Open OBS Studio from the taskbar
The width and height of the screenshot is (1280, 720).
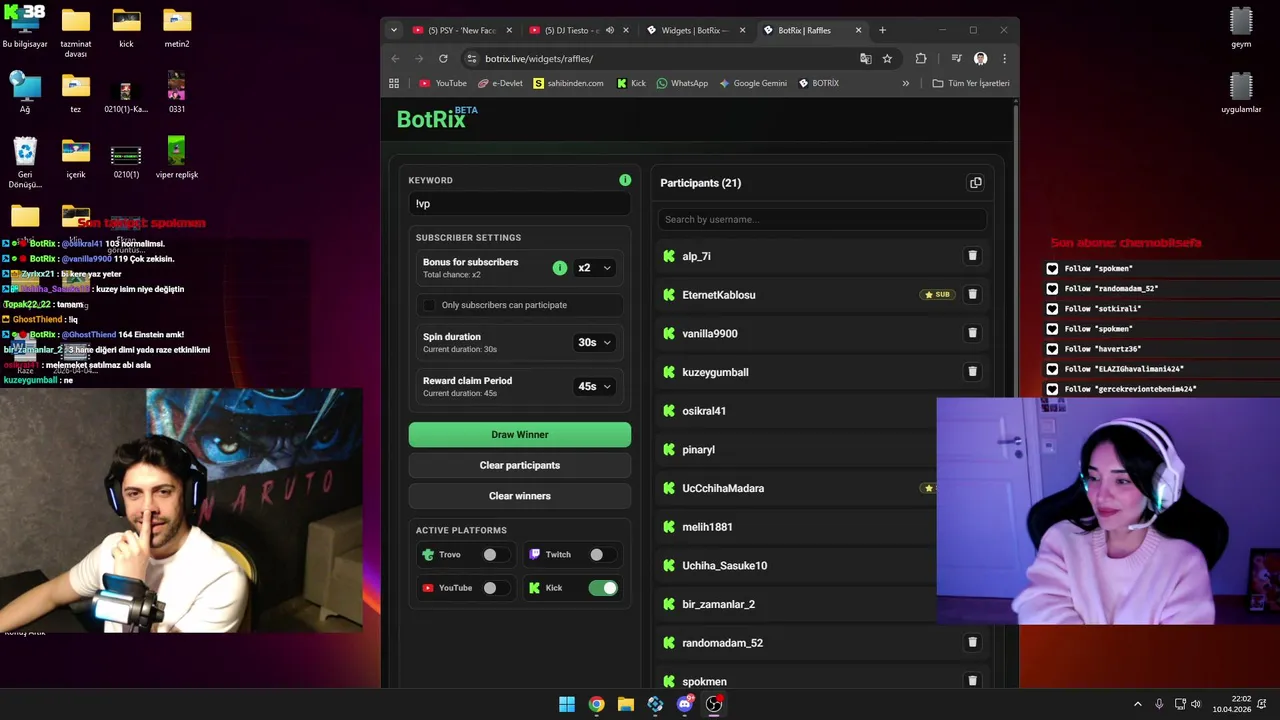point(714,704)
